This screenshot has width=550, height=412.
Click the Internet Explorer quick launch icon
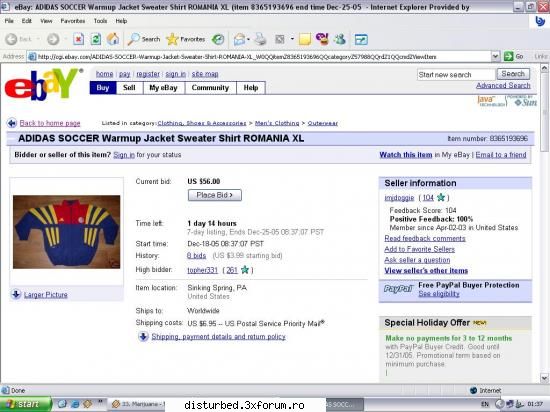pos(74,404)
